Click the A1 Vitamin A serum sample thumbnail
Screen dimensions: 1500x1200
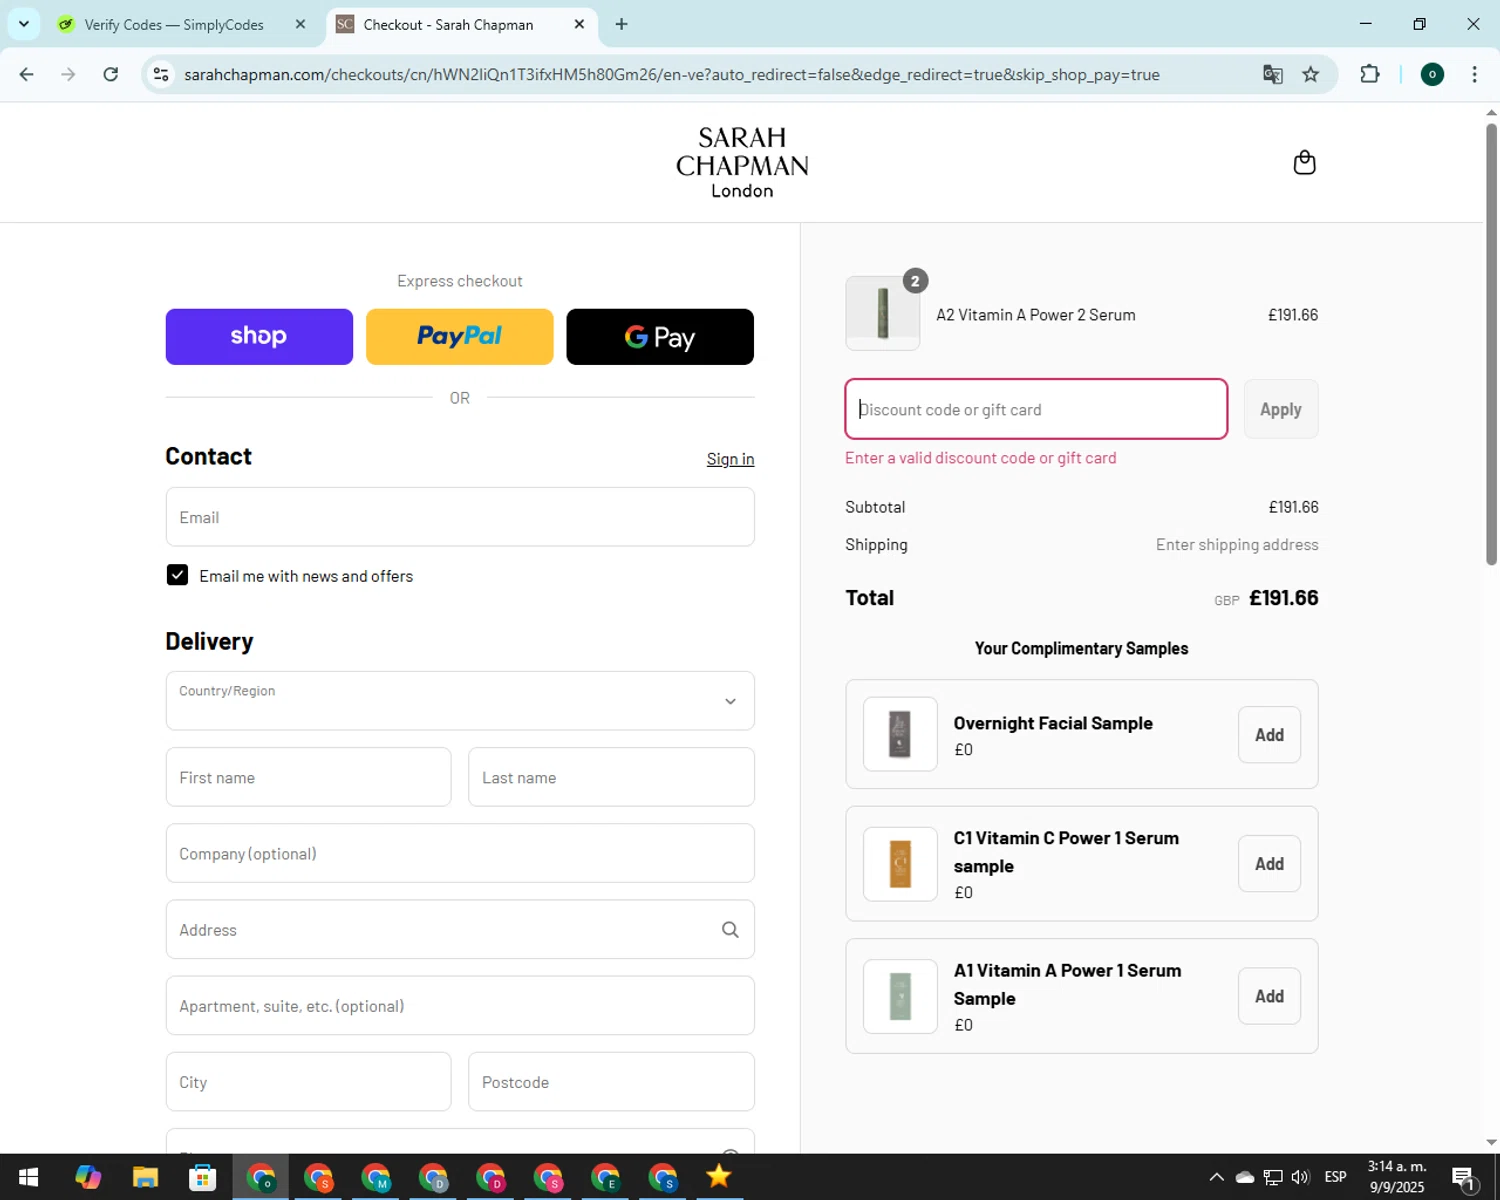click(x=900, y=996)
